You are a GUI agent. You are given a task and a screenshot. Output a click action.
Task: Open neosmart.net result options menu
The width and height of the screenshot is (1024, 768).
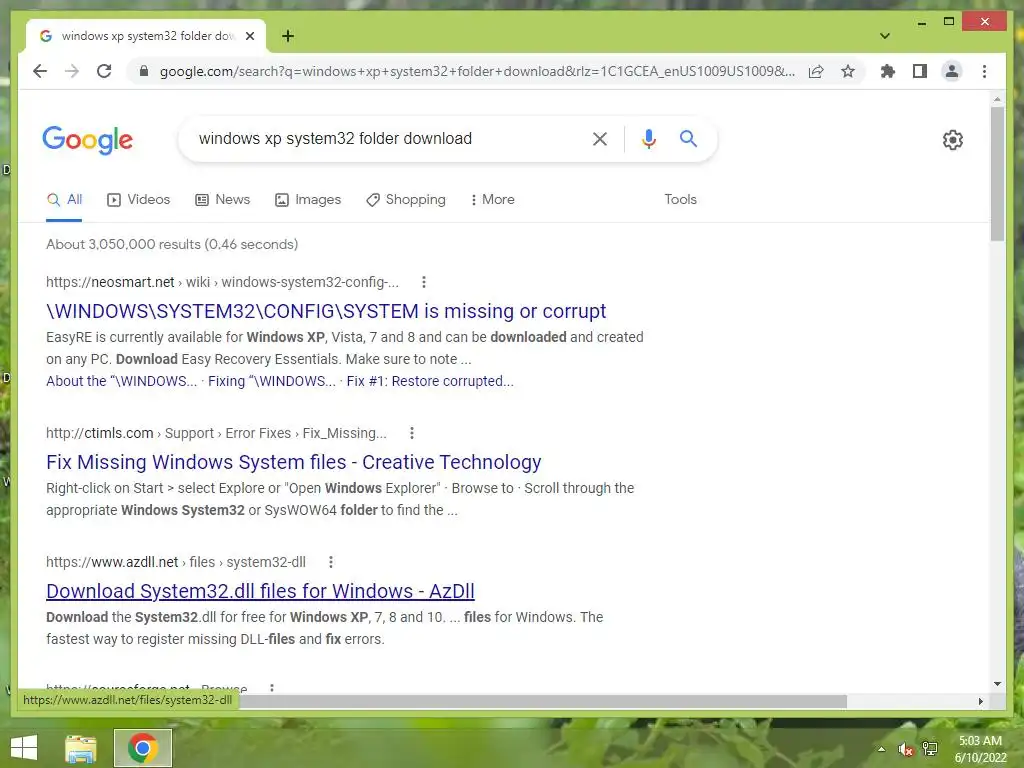tap(424, 282)
